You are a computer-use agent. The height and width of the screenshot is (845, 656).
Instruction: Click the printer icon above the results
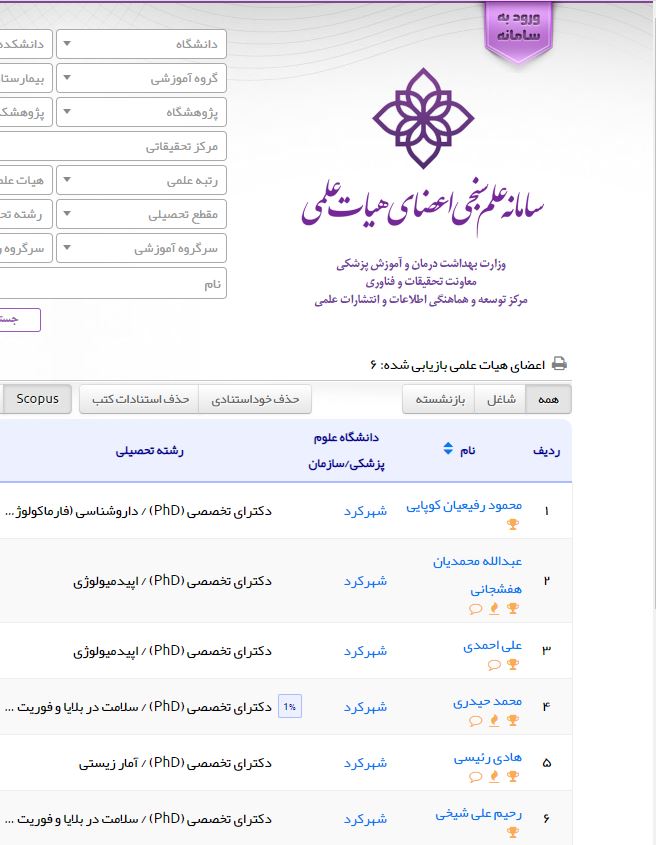[x=560, y=364]
